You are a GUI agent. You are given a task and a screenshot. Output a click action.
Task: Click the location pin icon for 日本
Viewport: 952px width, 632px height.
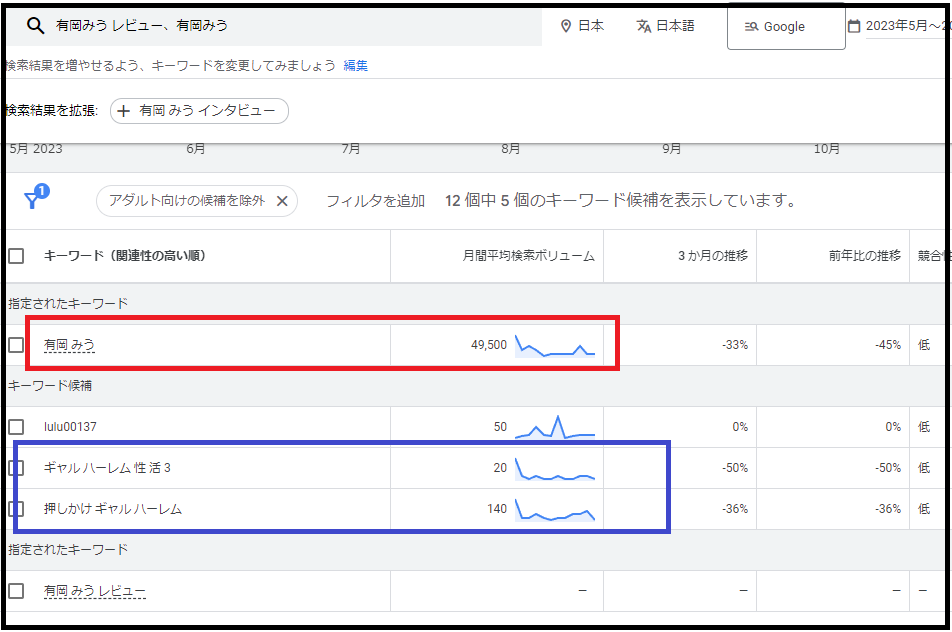pyautogui.click(x=566, y=26)
